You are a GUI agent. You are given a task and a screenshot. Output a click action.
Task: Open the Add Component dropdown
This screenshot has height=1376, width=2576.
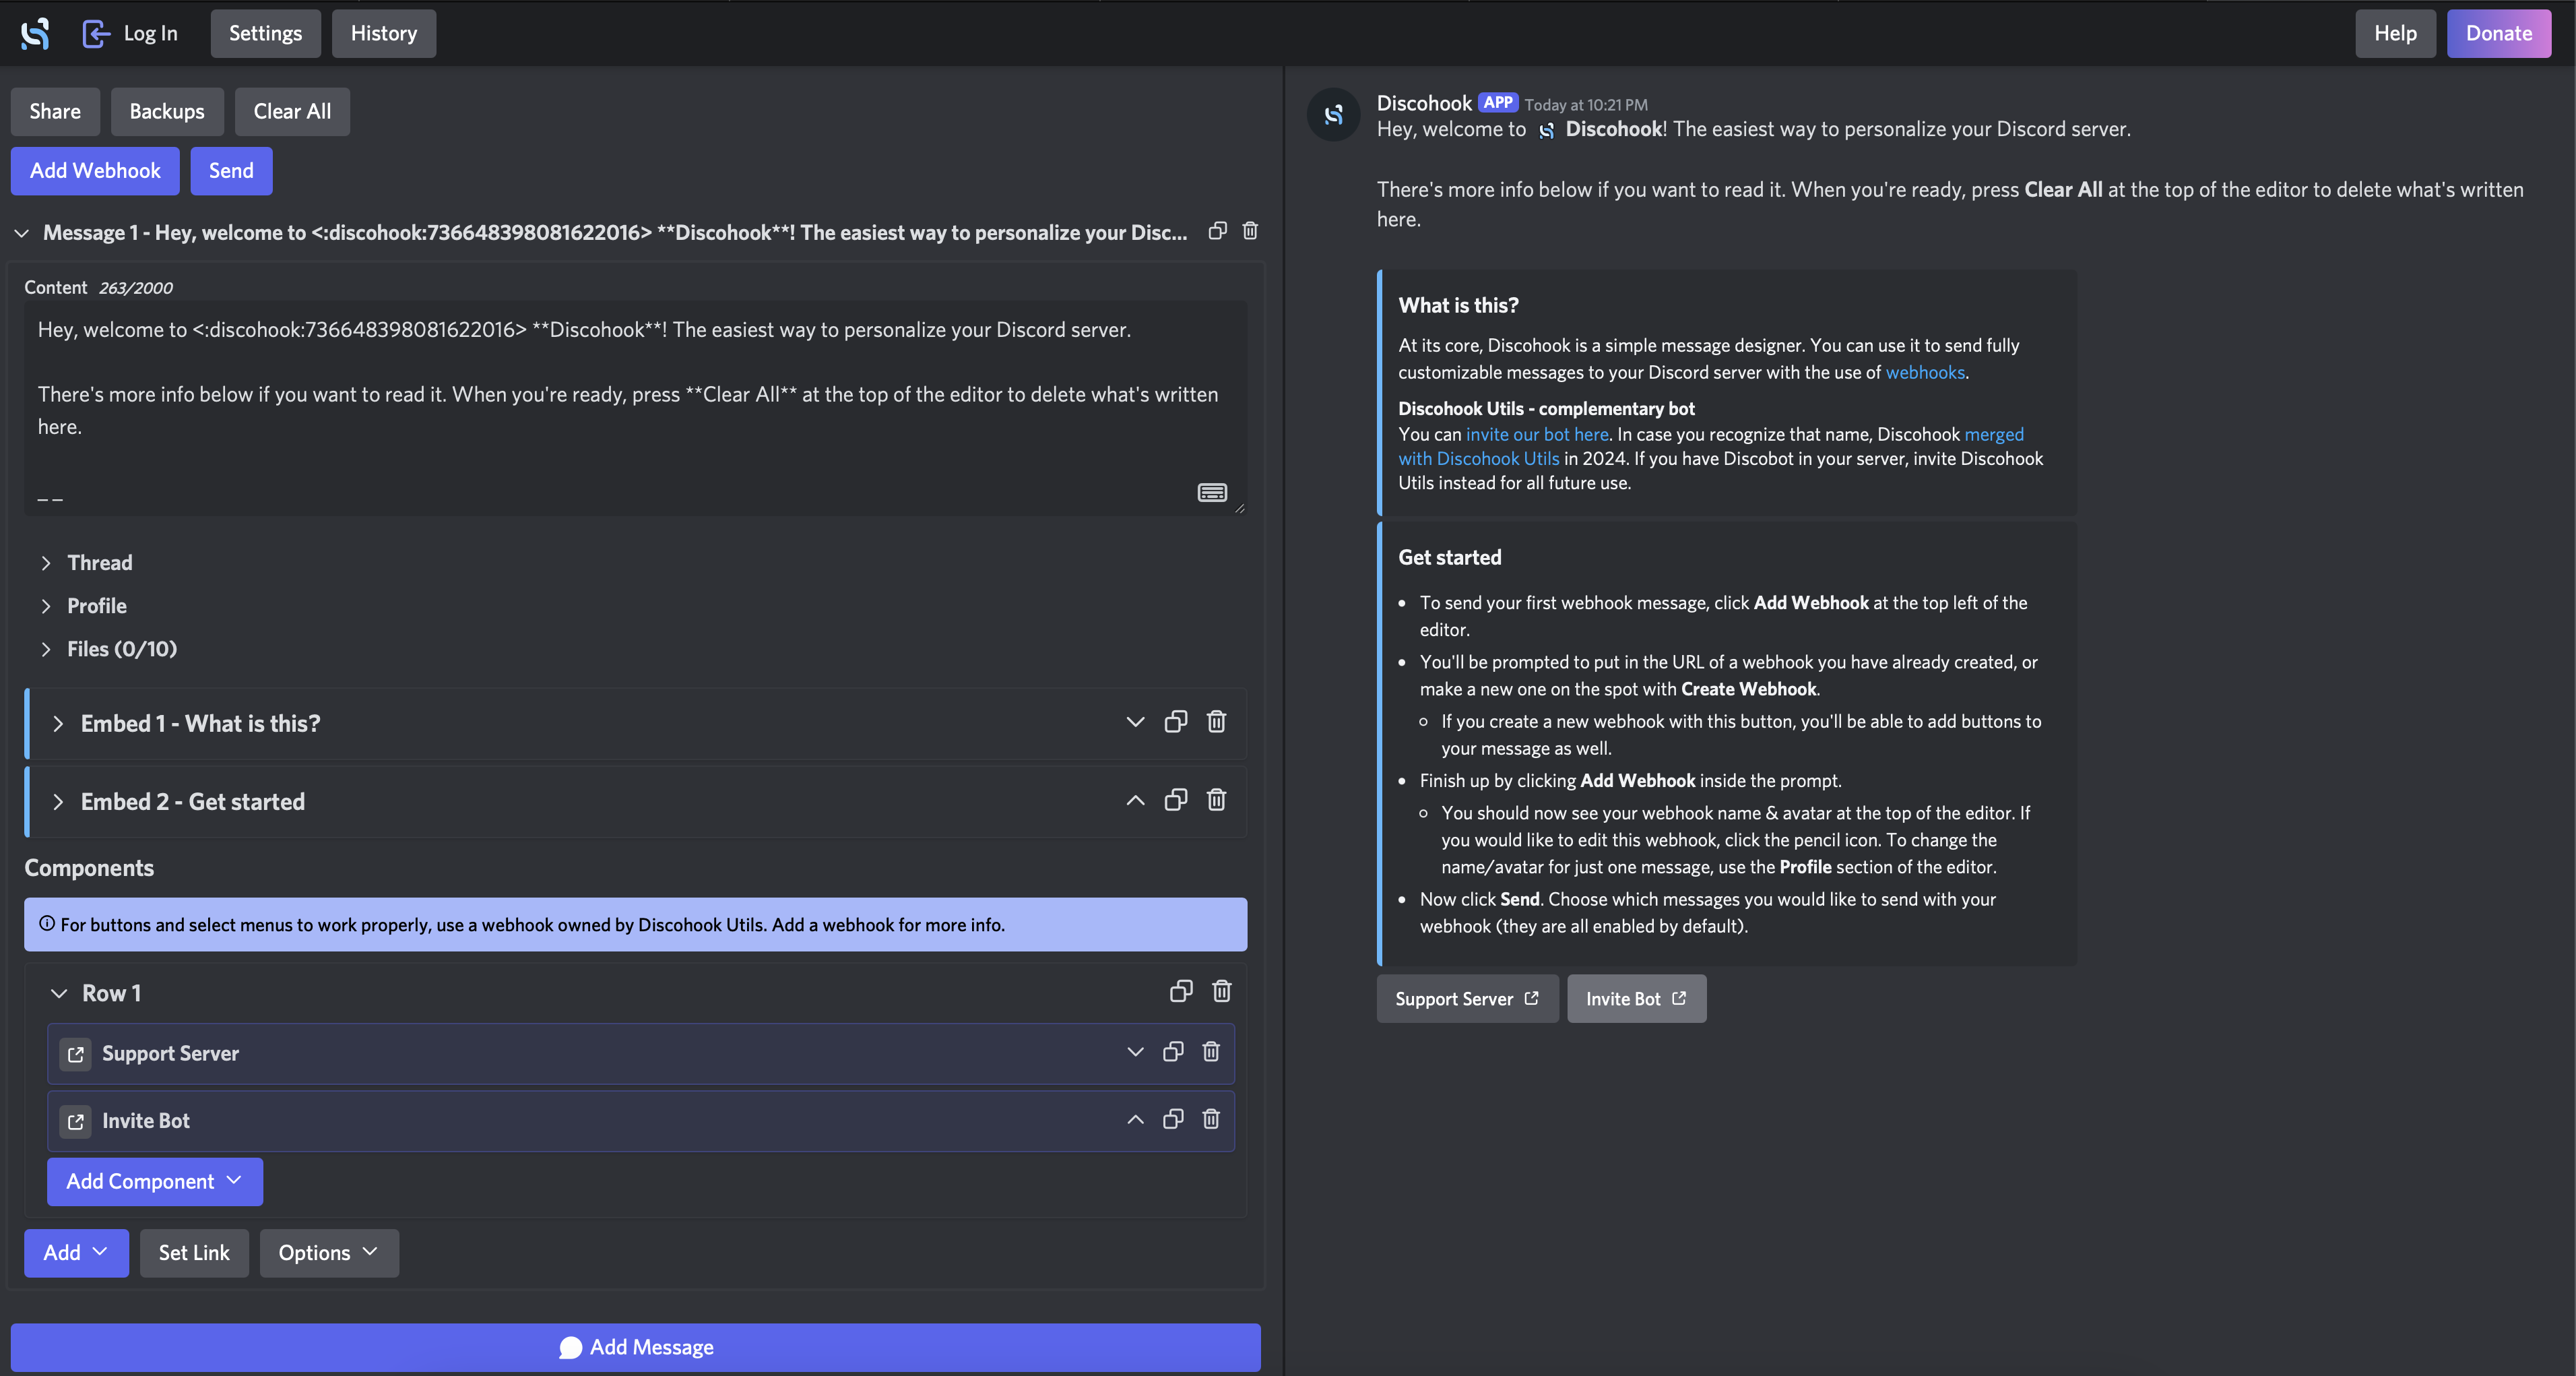coord(154,1181)
